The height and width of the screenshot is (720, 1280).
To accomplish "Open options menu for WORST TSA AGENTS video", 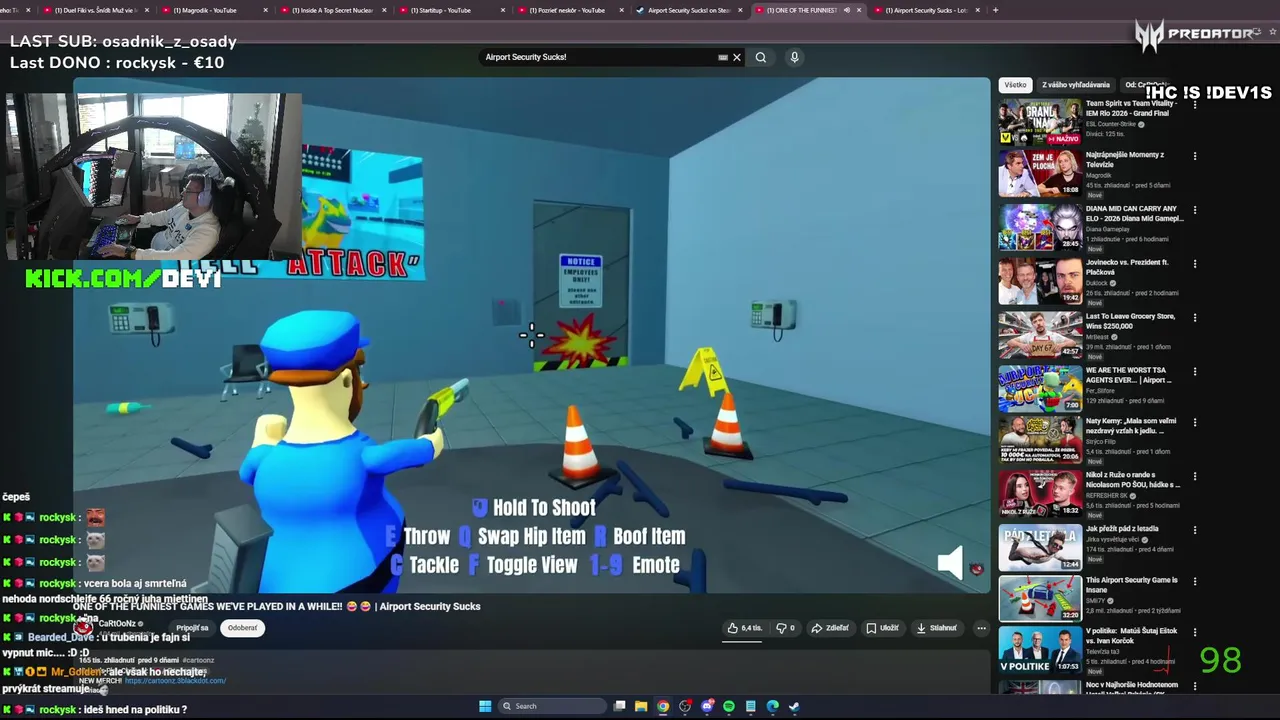I will pos(1194,370).
